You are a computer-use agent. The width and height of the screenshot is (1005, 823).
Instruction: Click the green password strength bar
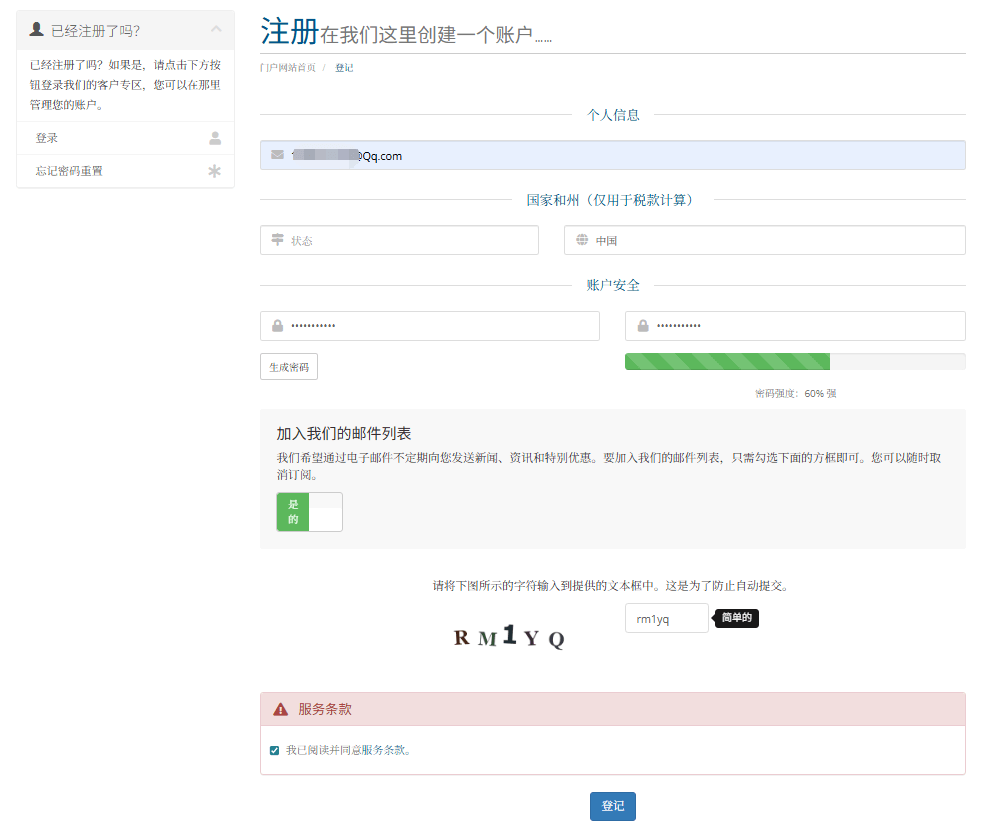[727, 362]
